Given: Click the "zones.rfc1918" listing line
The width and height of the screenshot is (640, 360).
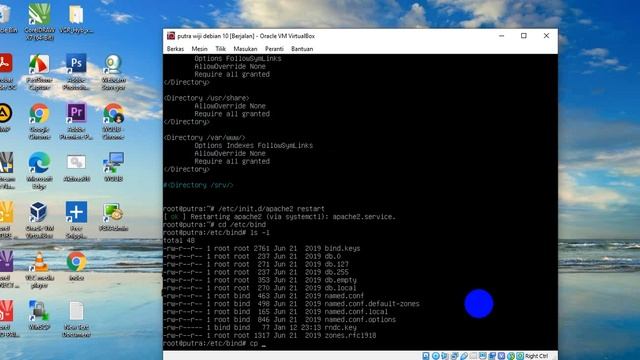Looking at the screenshot, I should pyautogui.click(x=270, y=336).
